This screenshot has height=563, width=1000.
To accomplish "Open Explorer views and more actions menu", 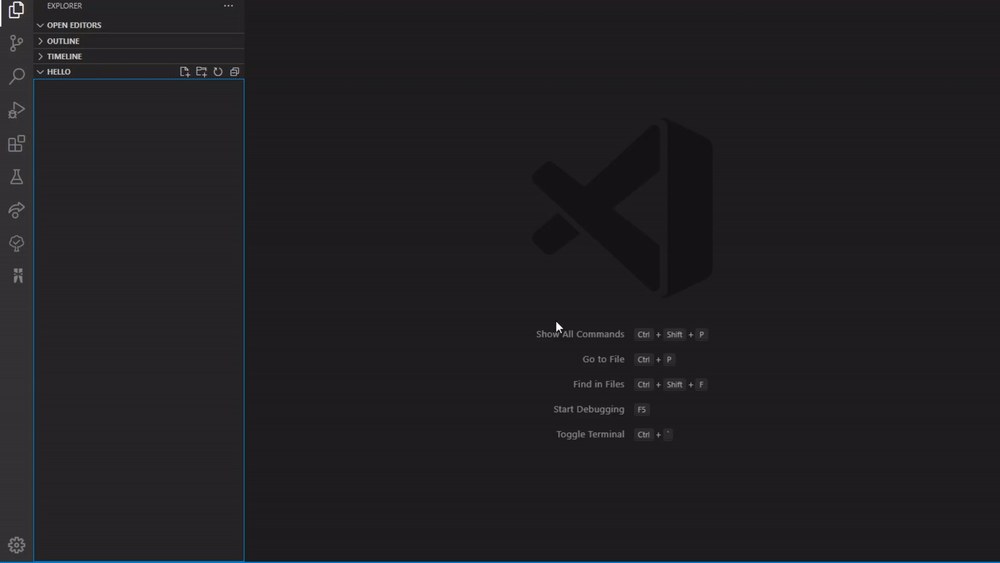I will coord(228,6).
